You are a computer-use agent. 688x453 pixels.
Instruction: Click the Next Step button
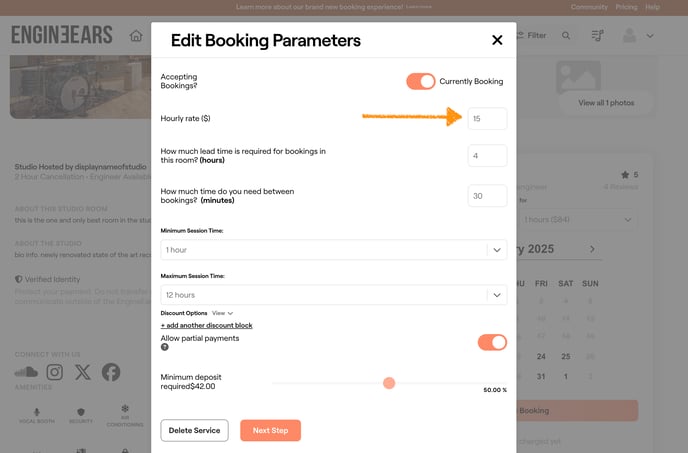270,430
